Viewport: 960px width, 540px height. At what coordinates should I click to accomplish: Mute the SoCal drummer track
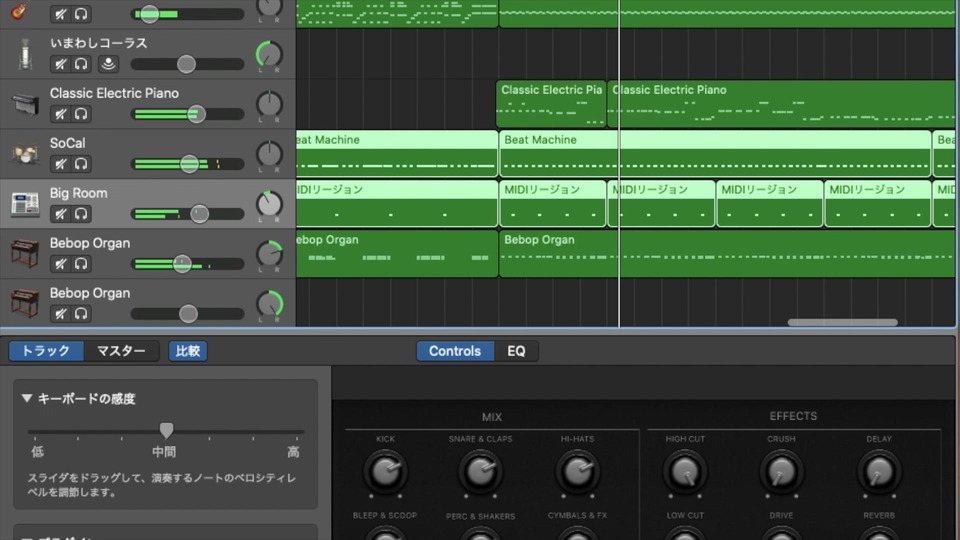click(60, 164)
